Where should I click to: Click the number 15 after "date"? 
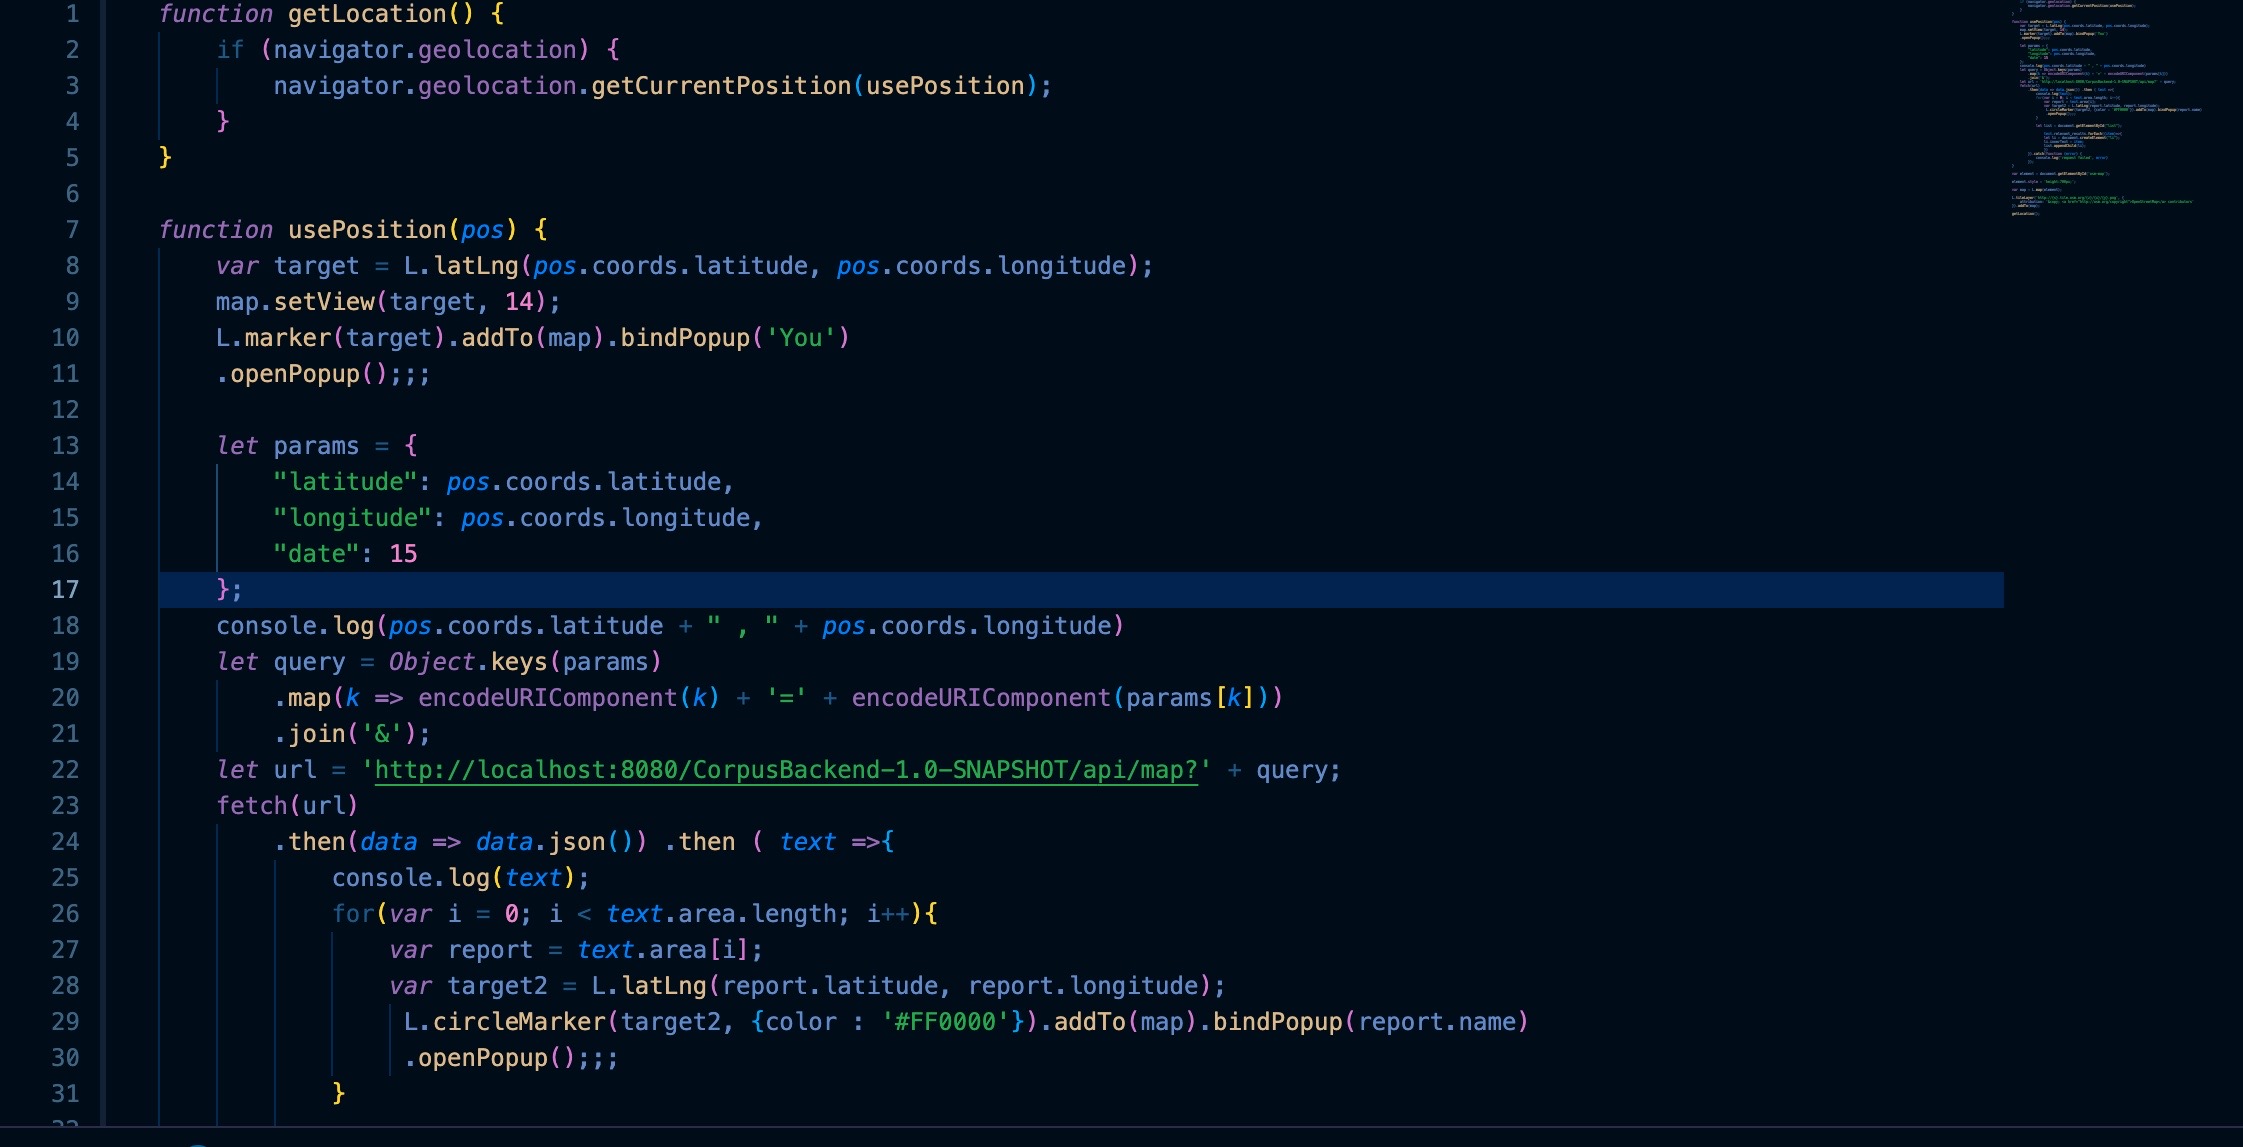403,554
